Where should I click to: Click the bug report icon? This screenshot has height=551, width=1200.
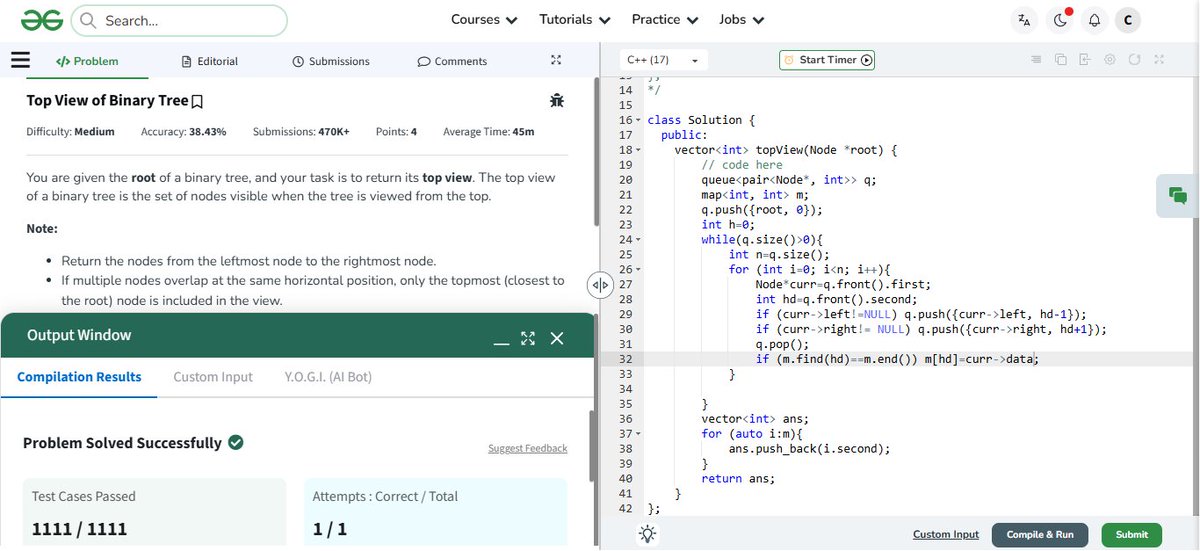click(x=557, y=100)
